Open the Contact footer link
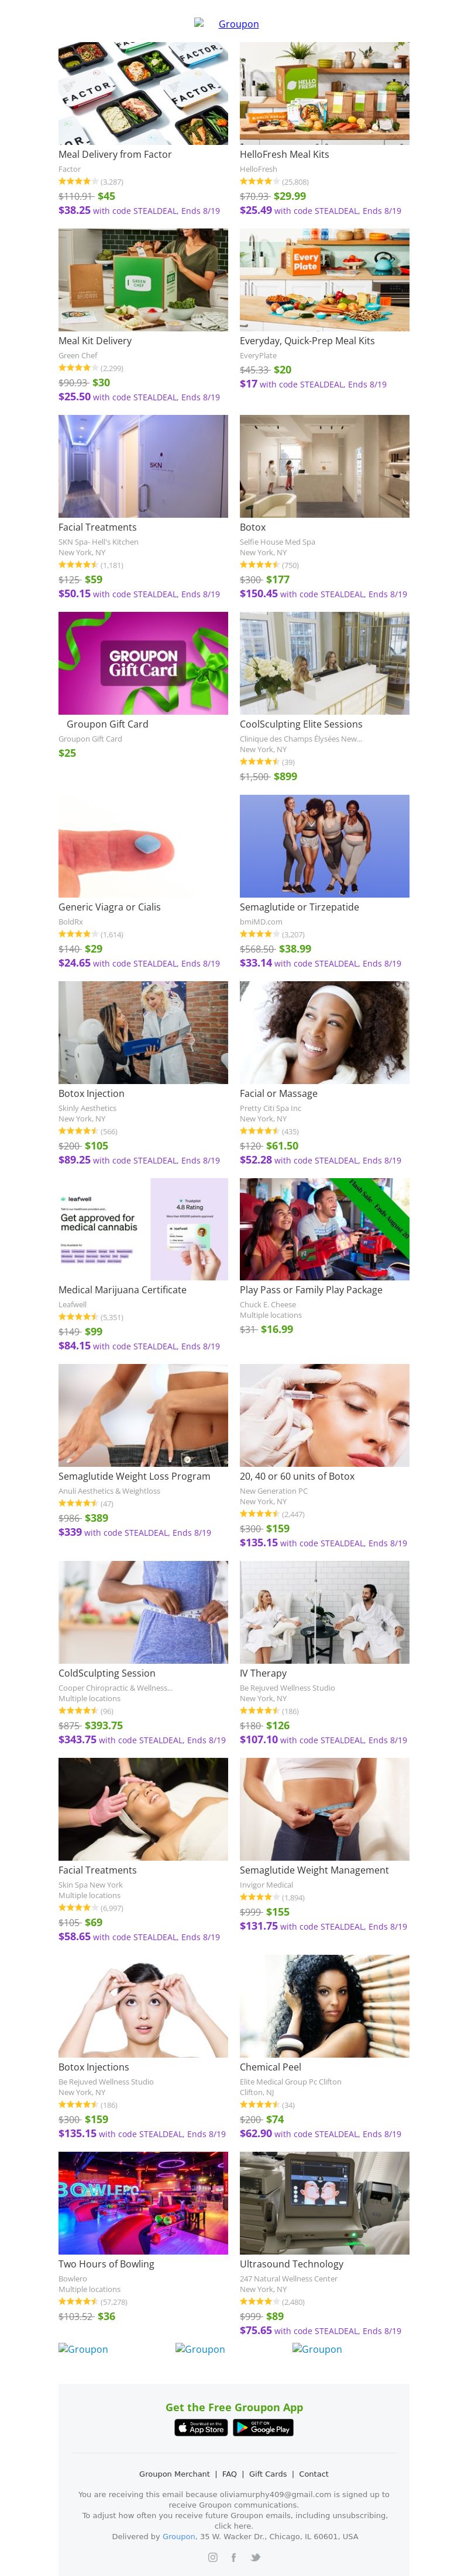The image size is (468, 2576). click(313, 2473)
